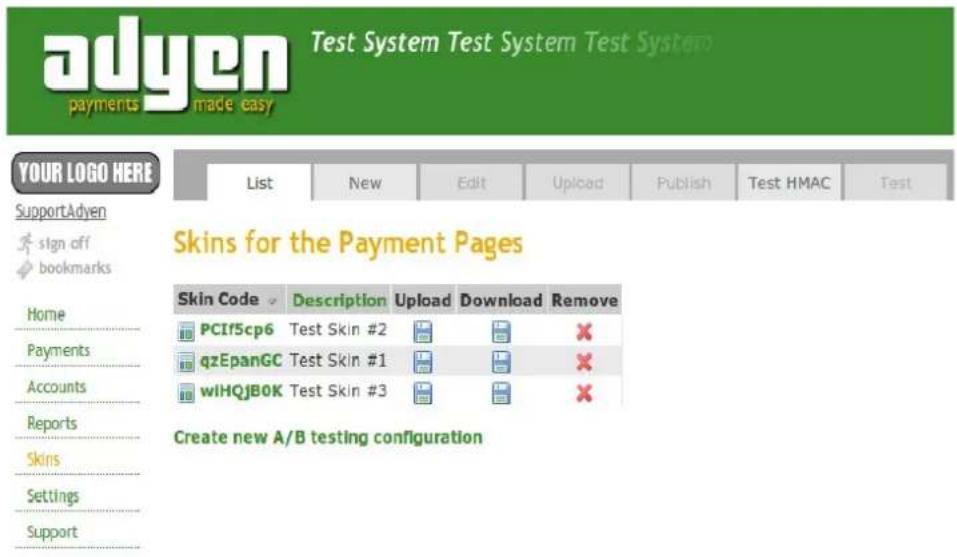Download skin wIHQjB0K via its disk icon
The image size is (957, 557).
tap(501, 393)
